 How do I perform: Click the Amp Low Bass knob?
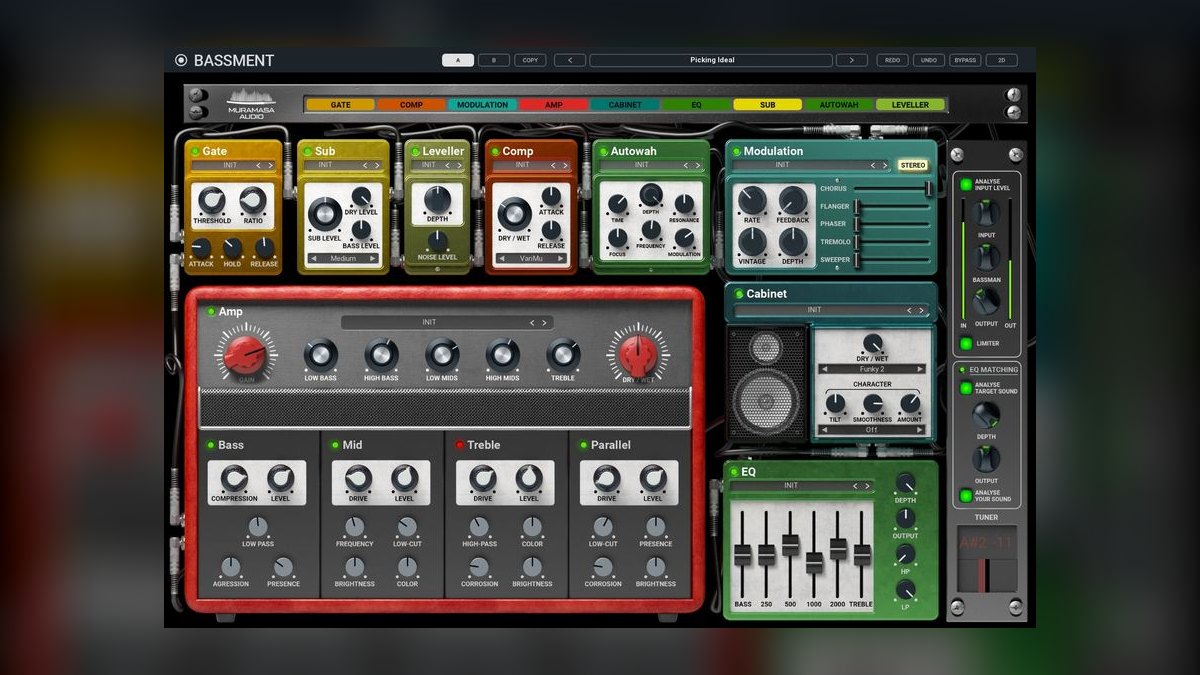321,354
